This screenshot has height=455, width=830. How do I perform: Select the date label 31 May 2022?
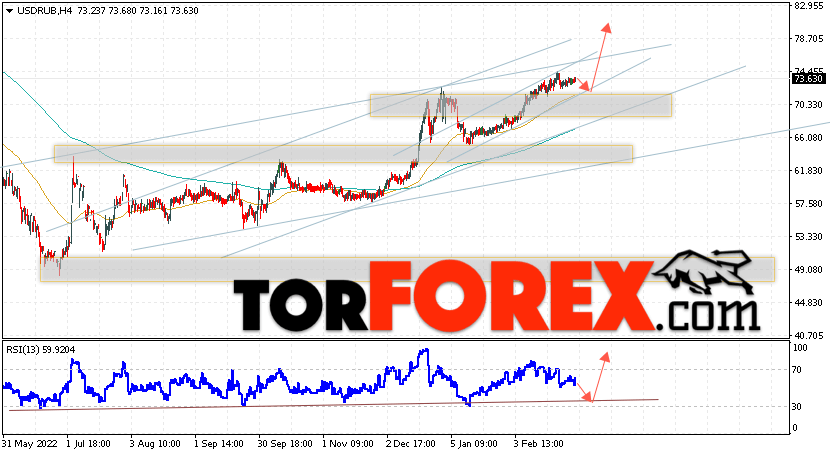[x=30, y=443]
